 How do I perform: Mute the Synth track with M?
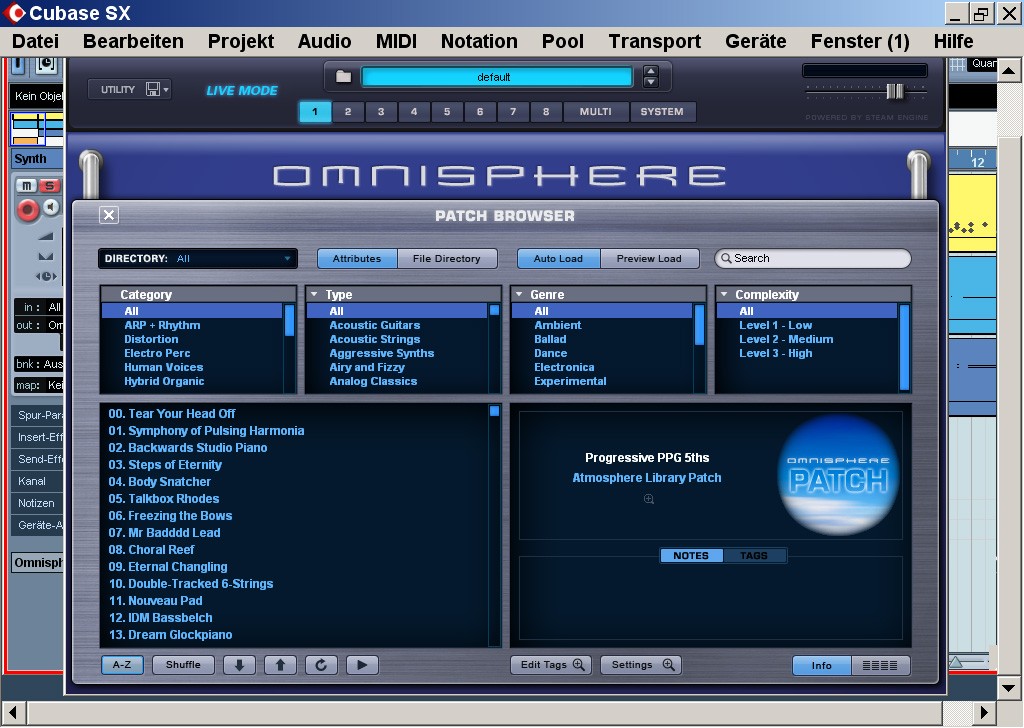[26, 186]
